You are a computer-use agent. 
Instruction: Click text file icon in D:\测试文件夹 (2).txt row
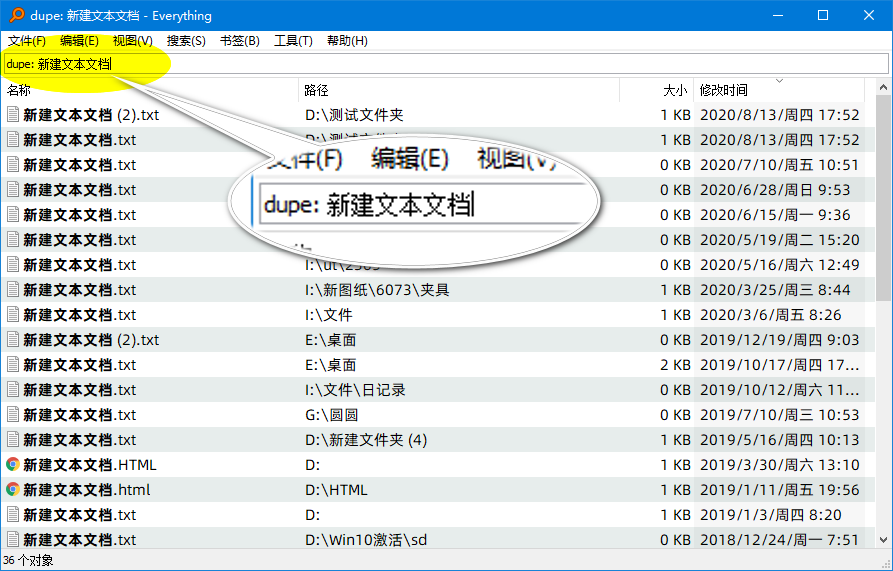tap(13, 114)
